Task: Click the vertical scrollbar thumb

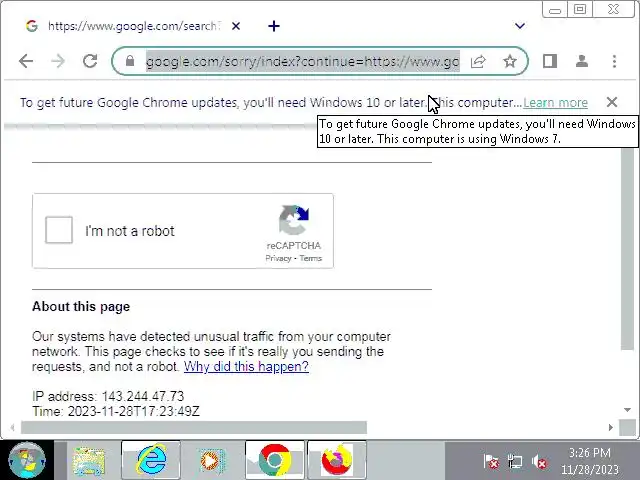Action: click(627, 249)
